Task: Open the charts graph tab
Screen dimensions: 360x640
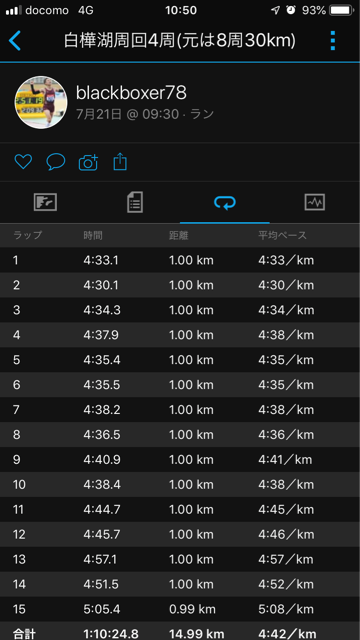Action: [315, 202]
